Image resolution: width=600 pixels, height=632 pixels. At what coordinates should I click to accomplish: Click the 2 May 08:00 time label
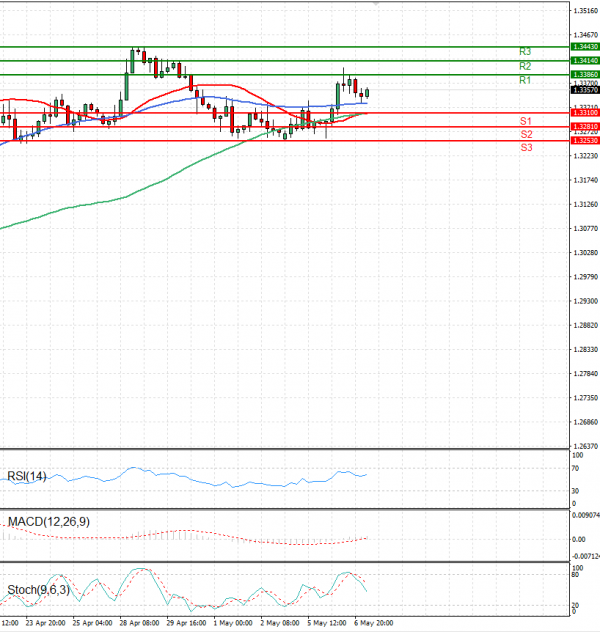280,623
